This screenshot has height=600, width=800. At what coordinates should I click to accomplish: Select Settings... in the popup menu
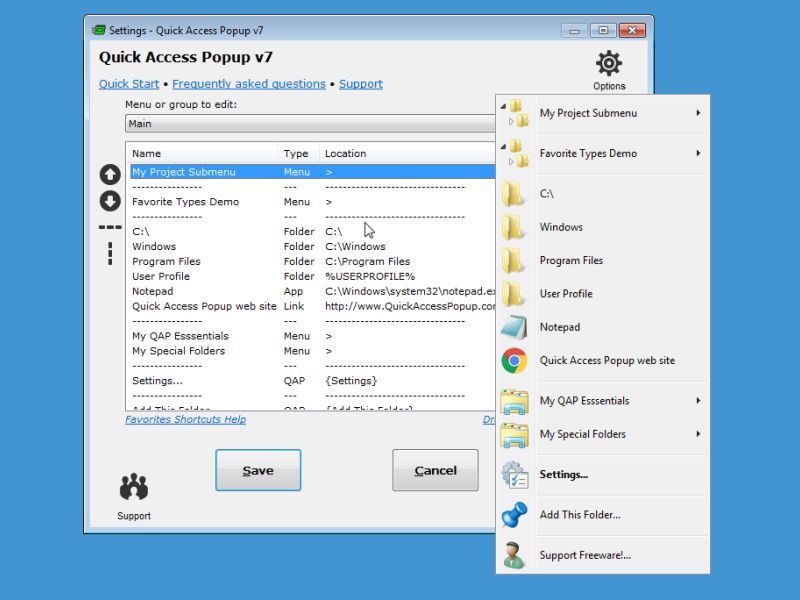tap(564, 475)
